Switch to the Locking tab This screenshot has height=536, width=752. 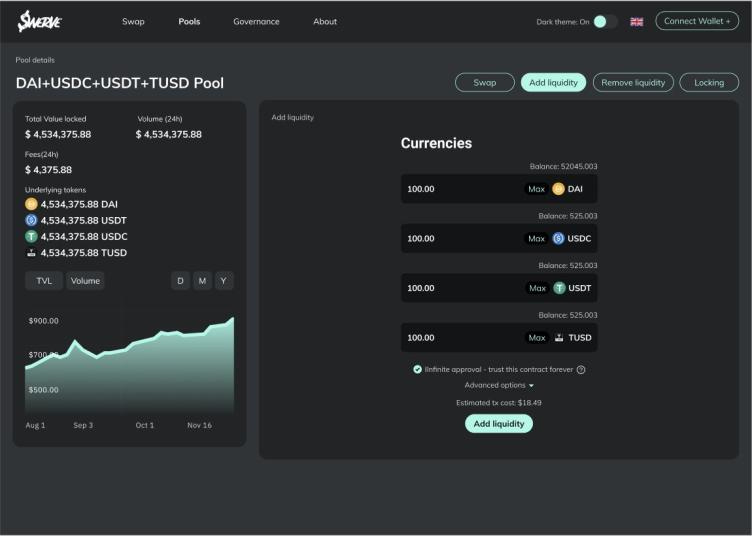pyautogui.click(x=709, y=82)
